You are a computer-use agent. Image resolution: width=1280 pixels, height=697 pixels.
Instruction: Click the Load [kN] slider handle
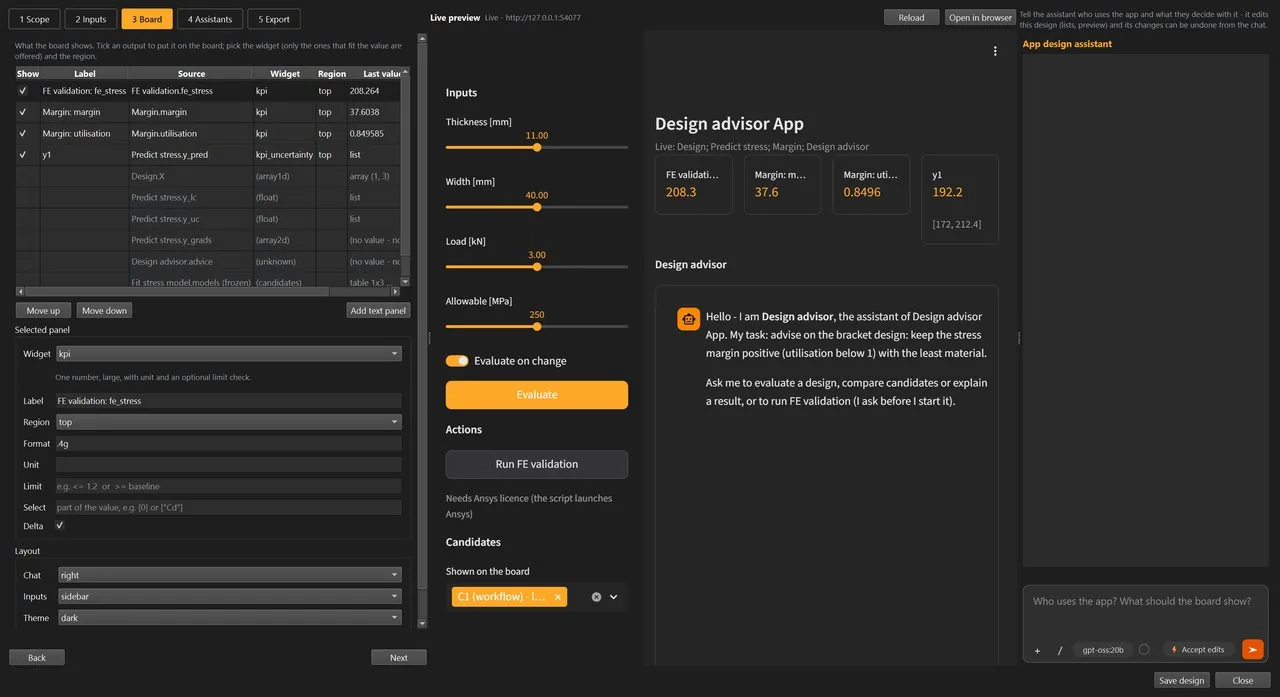click(537, 267)
